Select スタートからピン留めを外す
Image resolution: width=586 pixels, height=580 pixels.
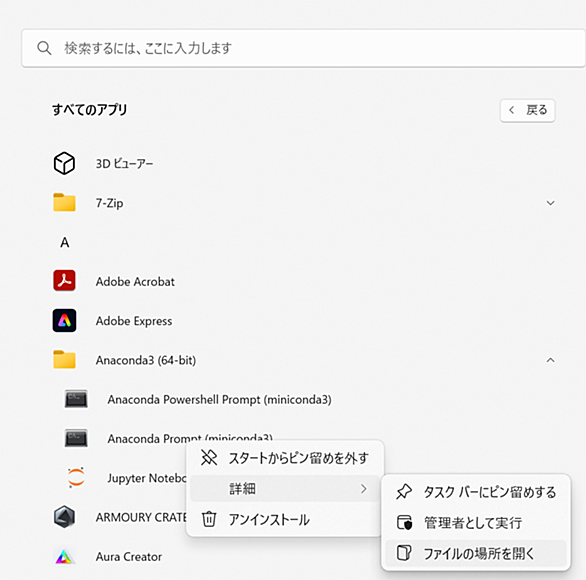[285, 458]
